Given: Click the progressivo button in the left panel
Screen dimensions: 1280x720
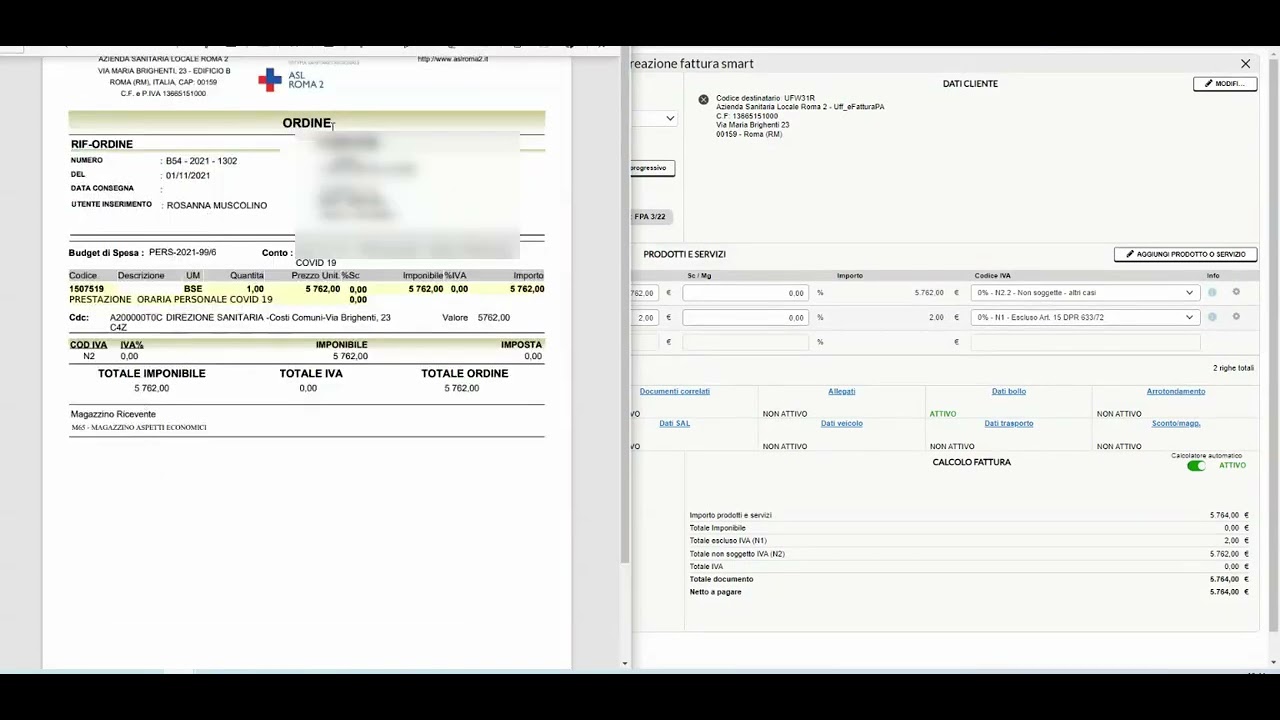Looking at the screenshot, I should (x=652, y=168).
